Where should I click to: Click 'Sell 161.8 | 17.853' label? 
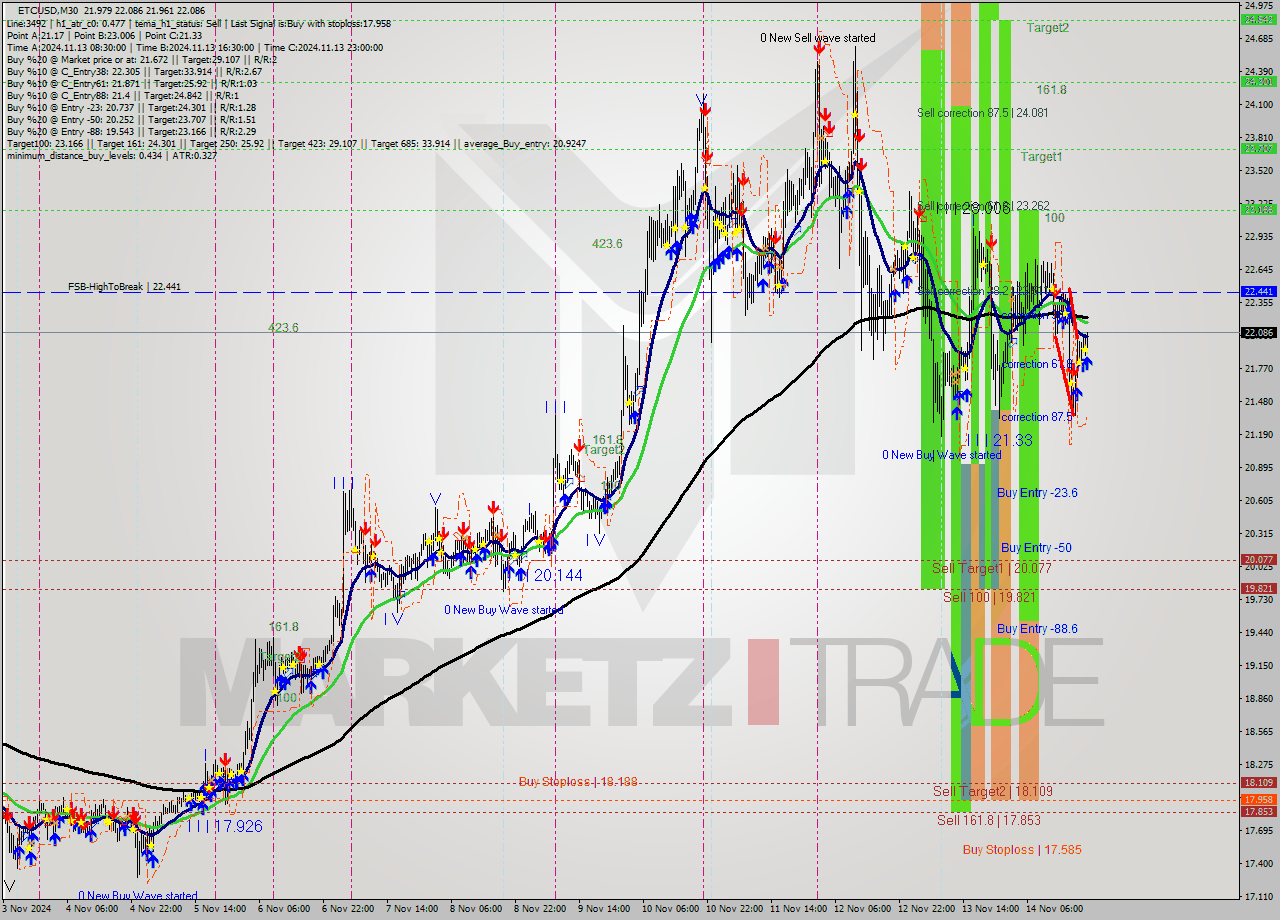tap(988, 820)
